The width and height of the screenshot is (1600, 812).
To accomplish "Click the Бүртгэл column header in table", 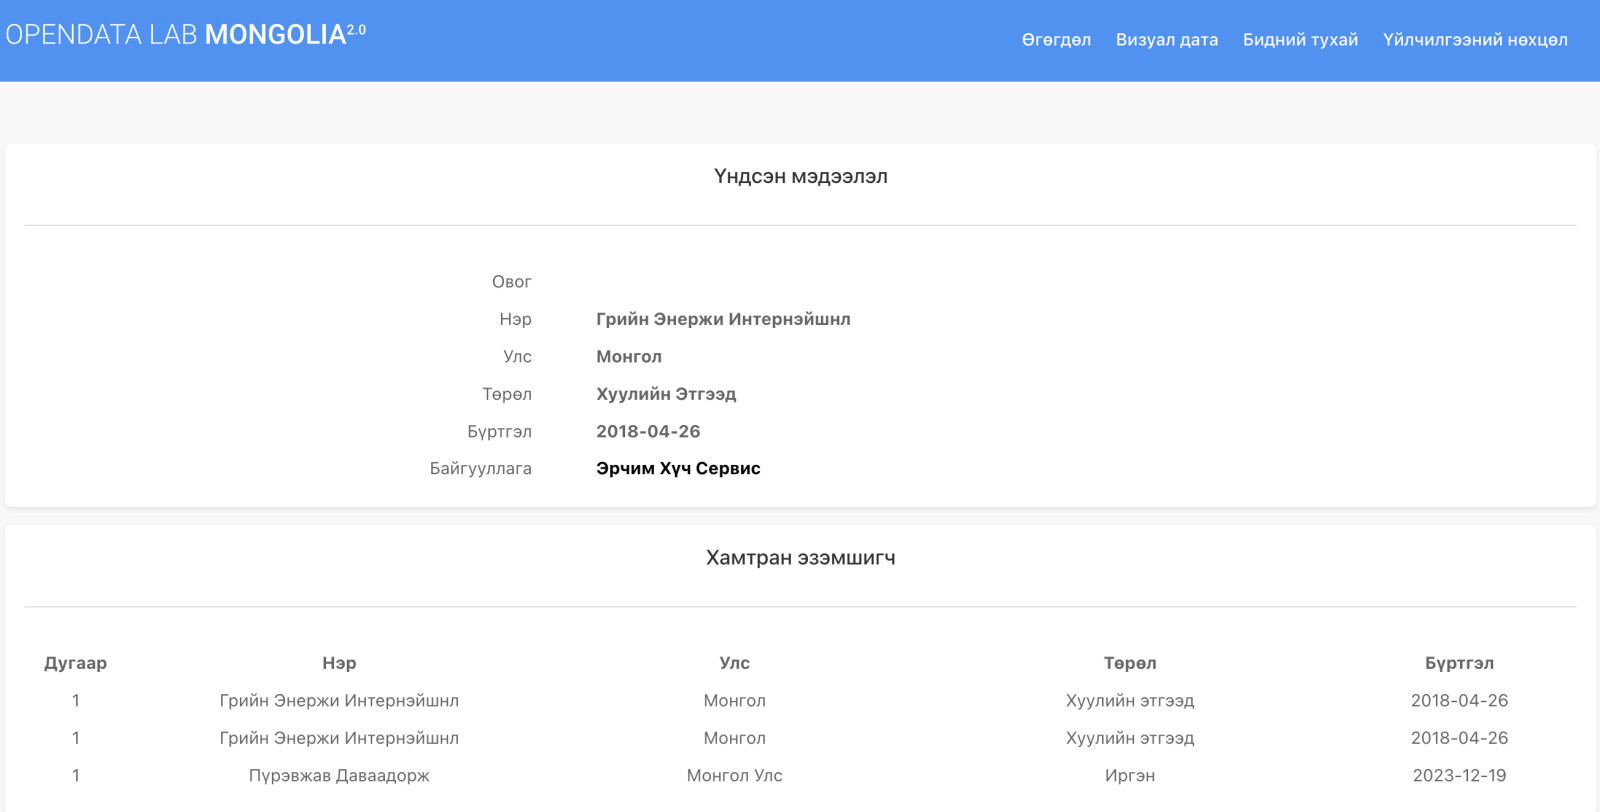I will (x=1459, y=663).
